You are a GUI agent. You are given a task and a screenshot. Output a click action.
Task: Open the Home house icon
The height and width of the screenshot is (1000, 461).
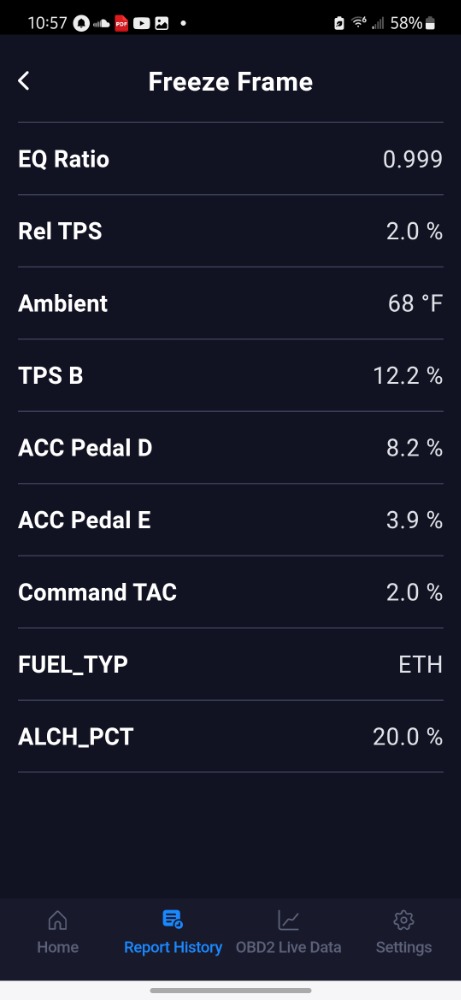point(57,920)
